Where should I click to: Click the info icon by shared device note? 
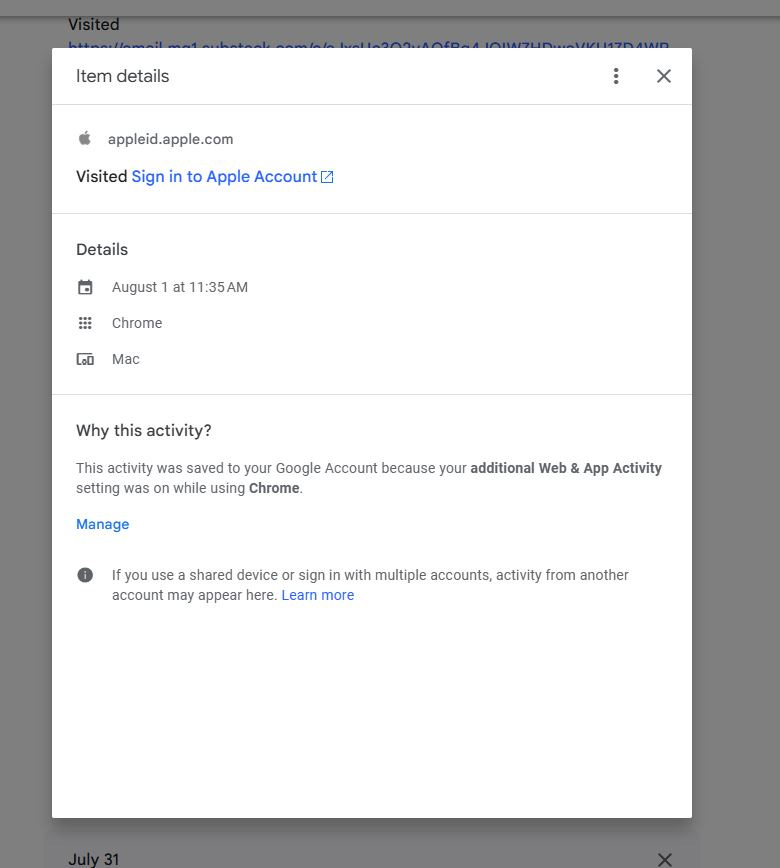(85, 575)
